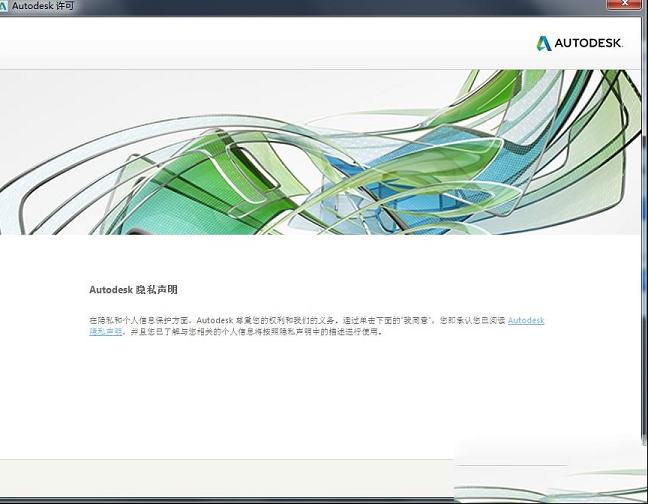Open the 隐私声明 link starting the second line
The height and width of the screenshot is (504, 648).
(105, 331)
